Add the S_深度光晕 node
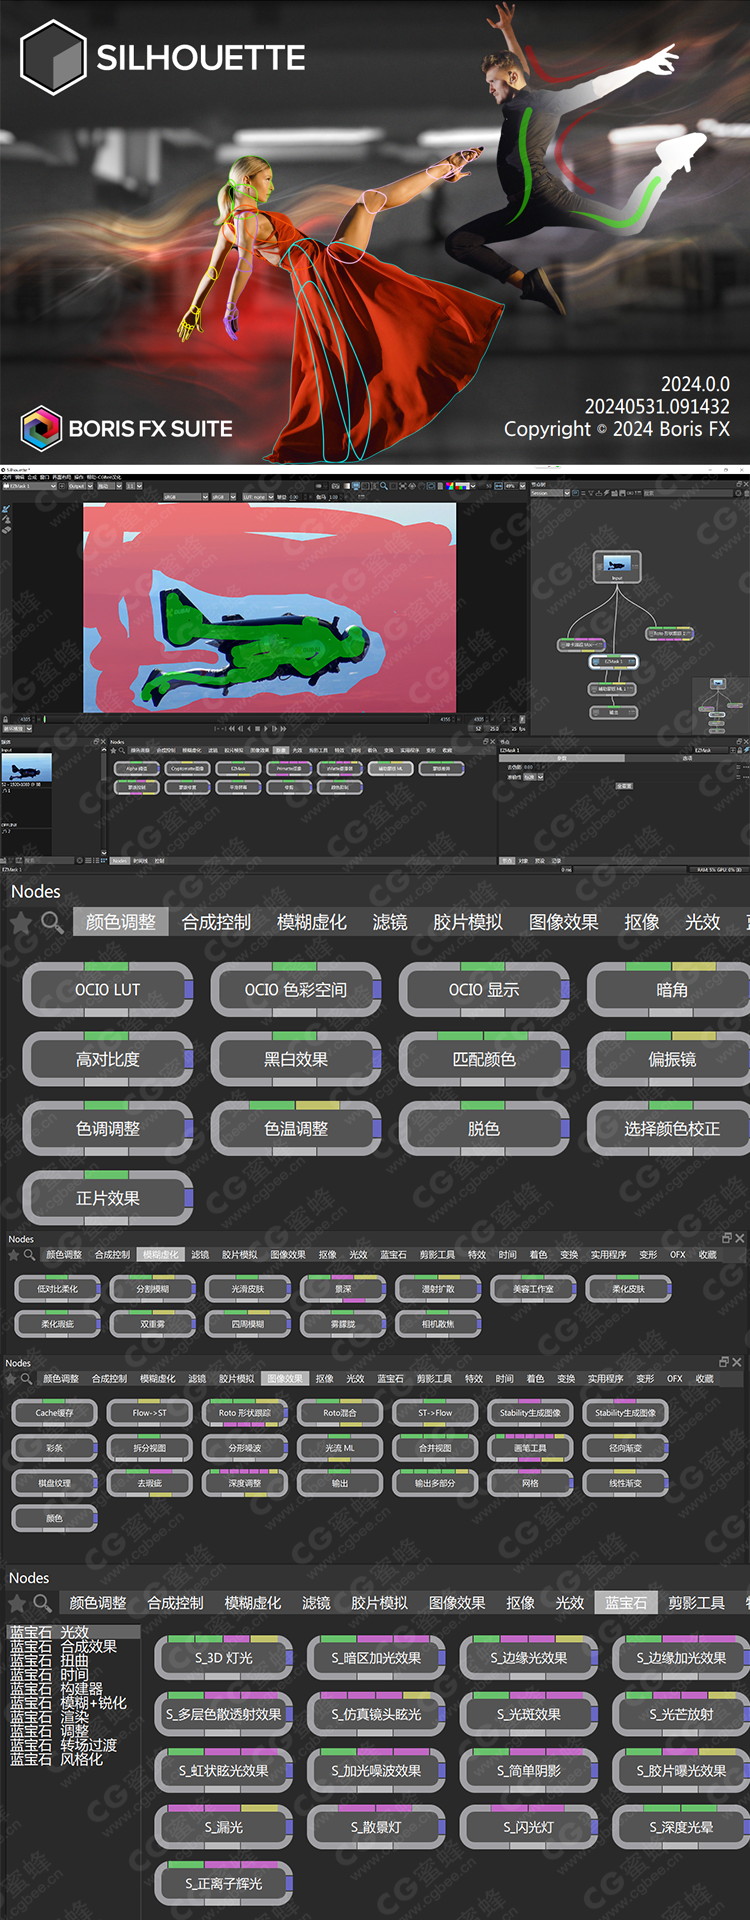 (681, 1828)
